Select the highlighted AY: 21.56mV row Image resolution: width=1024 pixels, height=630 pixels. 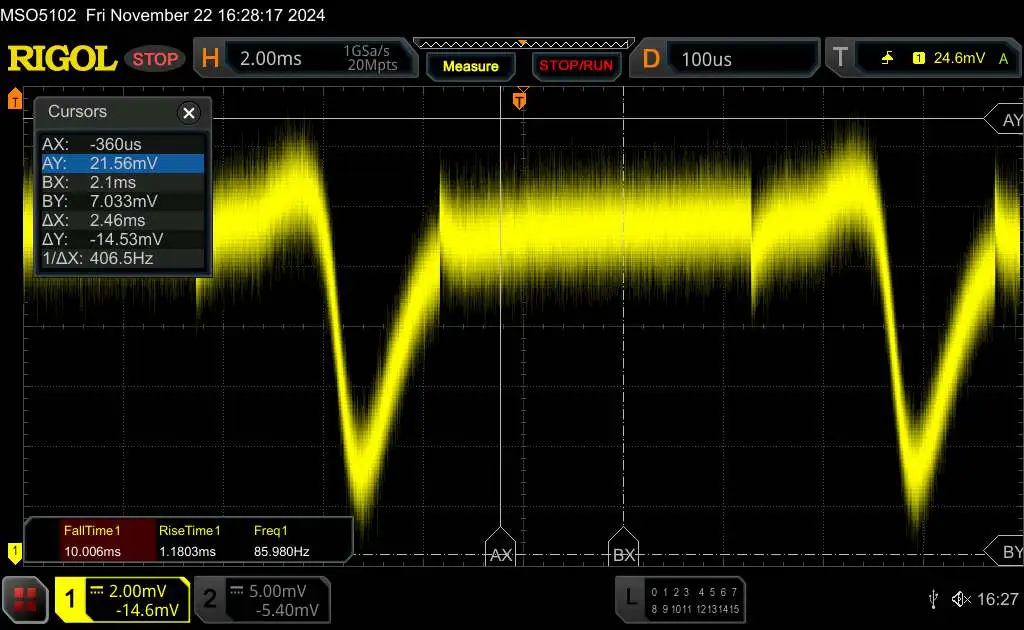pos(123,163)
